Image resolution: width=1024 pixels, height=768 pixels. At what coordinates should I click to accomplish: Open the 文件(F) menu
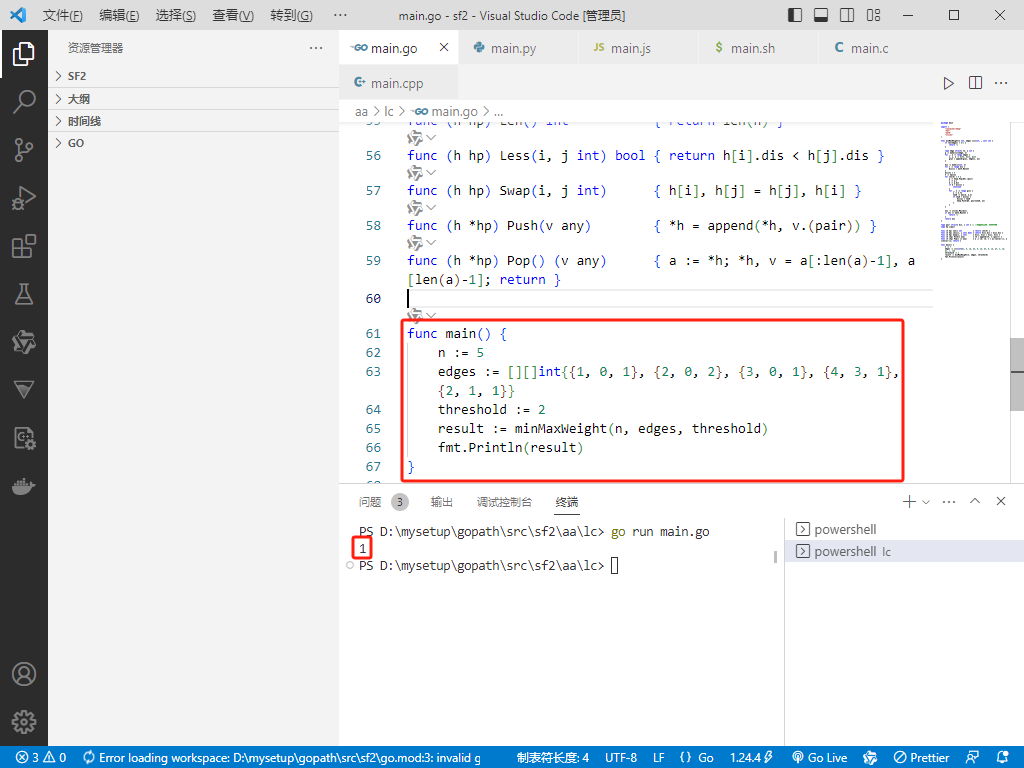[63, 15]
